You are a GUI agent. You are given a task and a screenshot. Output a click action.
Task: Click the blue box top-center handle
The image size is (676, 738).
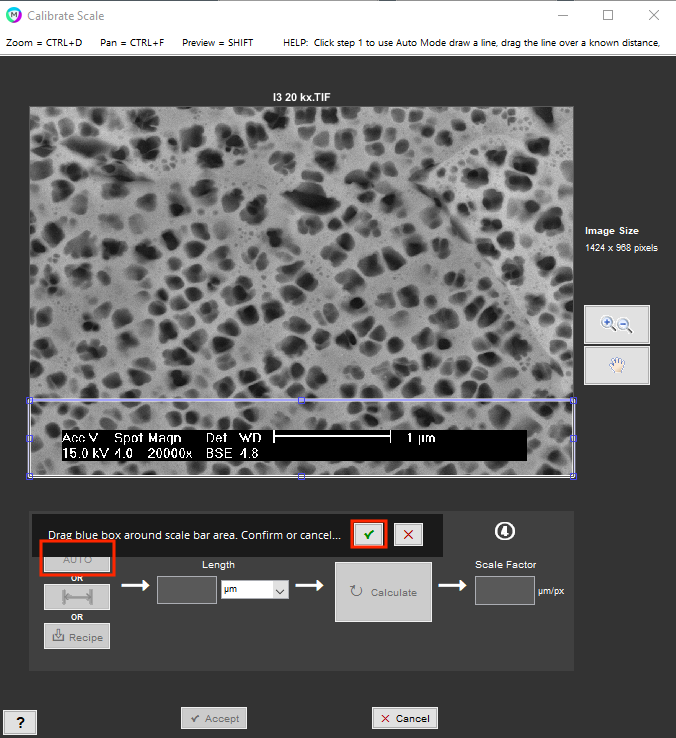coord(301,400)
